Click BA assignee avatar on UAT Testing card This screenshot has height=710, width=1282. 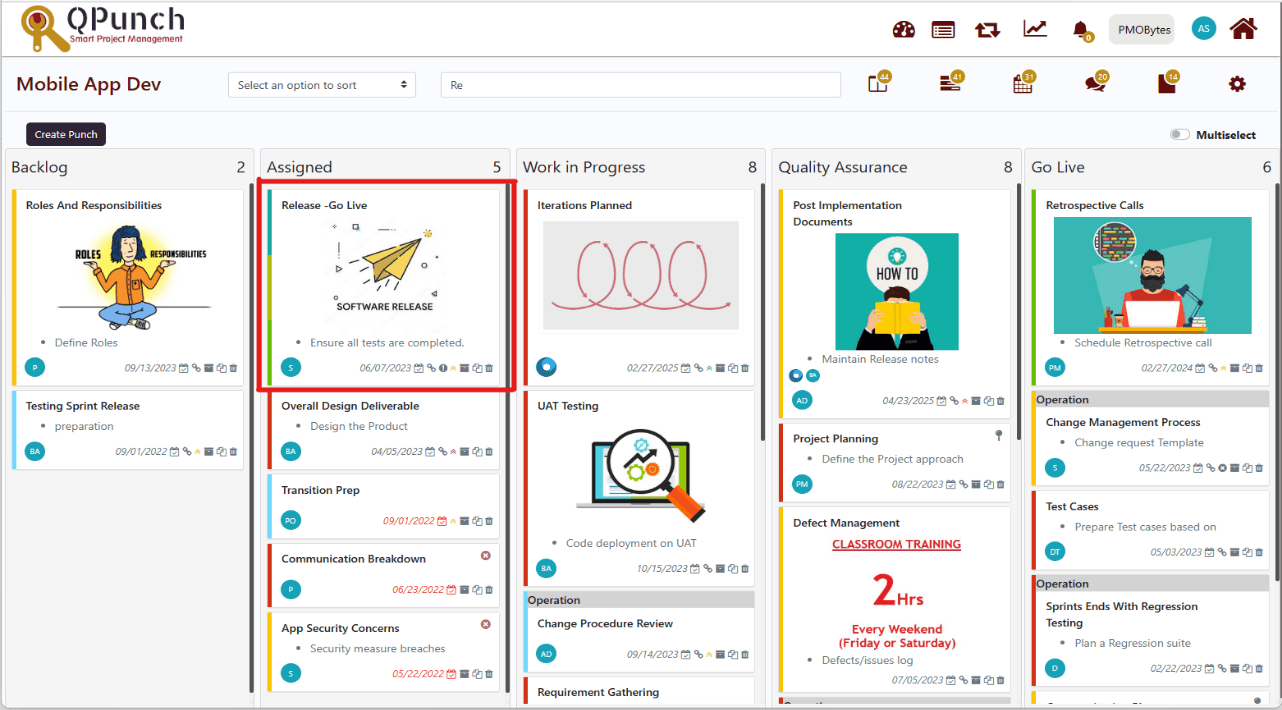(x=546, y=568)
